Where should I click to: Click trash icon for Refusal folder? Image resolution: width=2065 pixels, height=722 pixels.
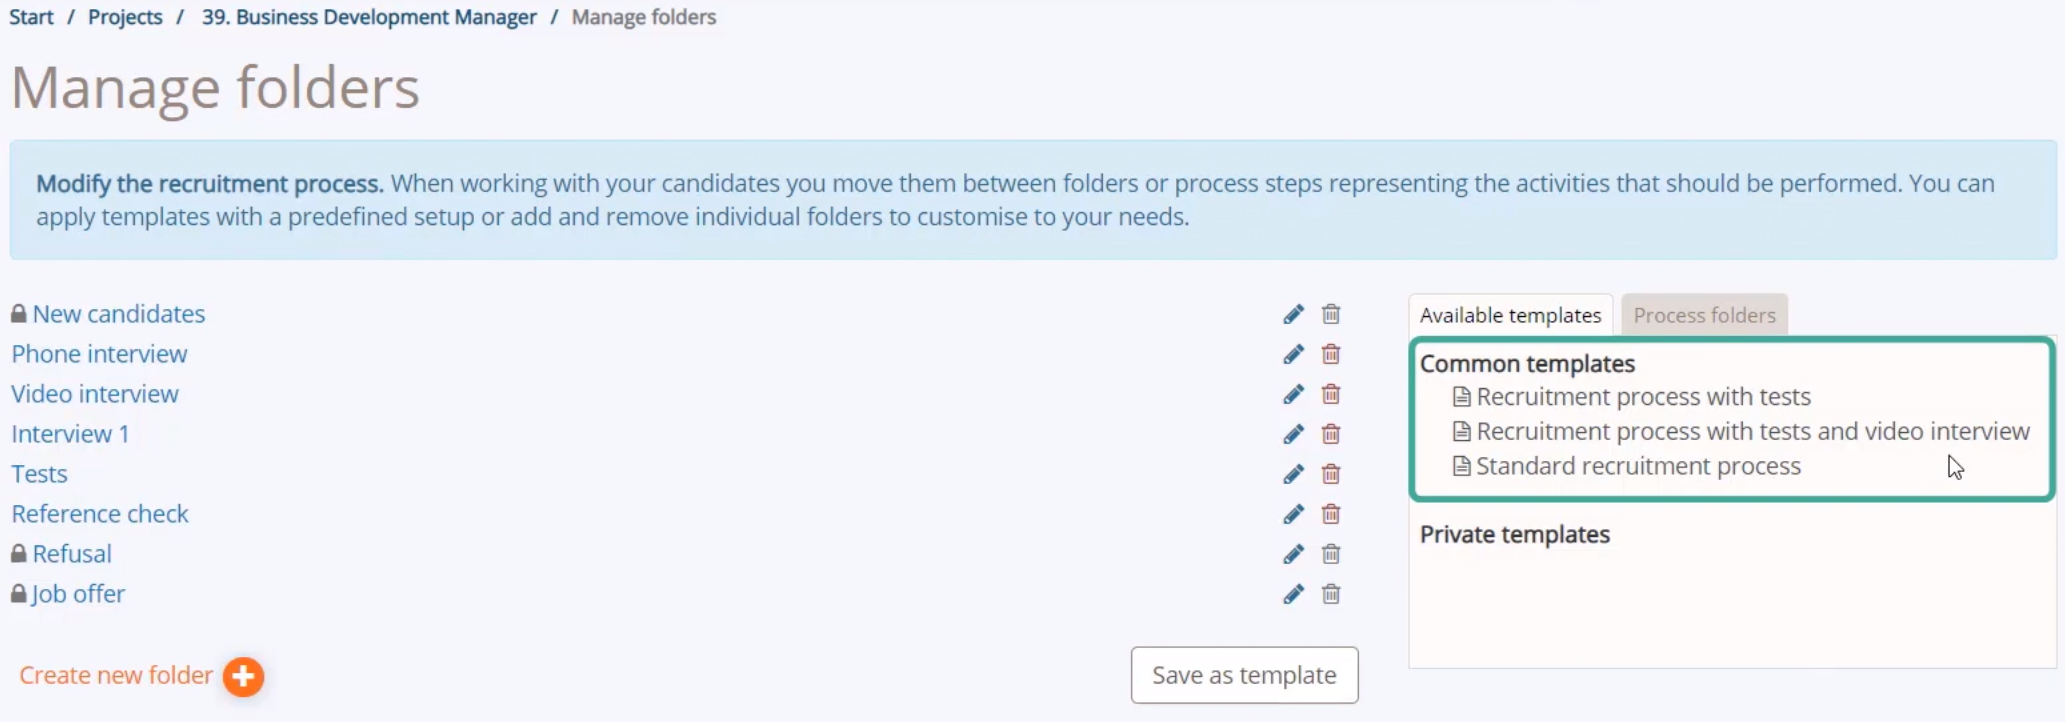(1331, 554)
